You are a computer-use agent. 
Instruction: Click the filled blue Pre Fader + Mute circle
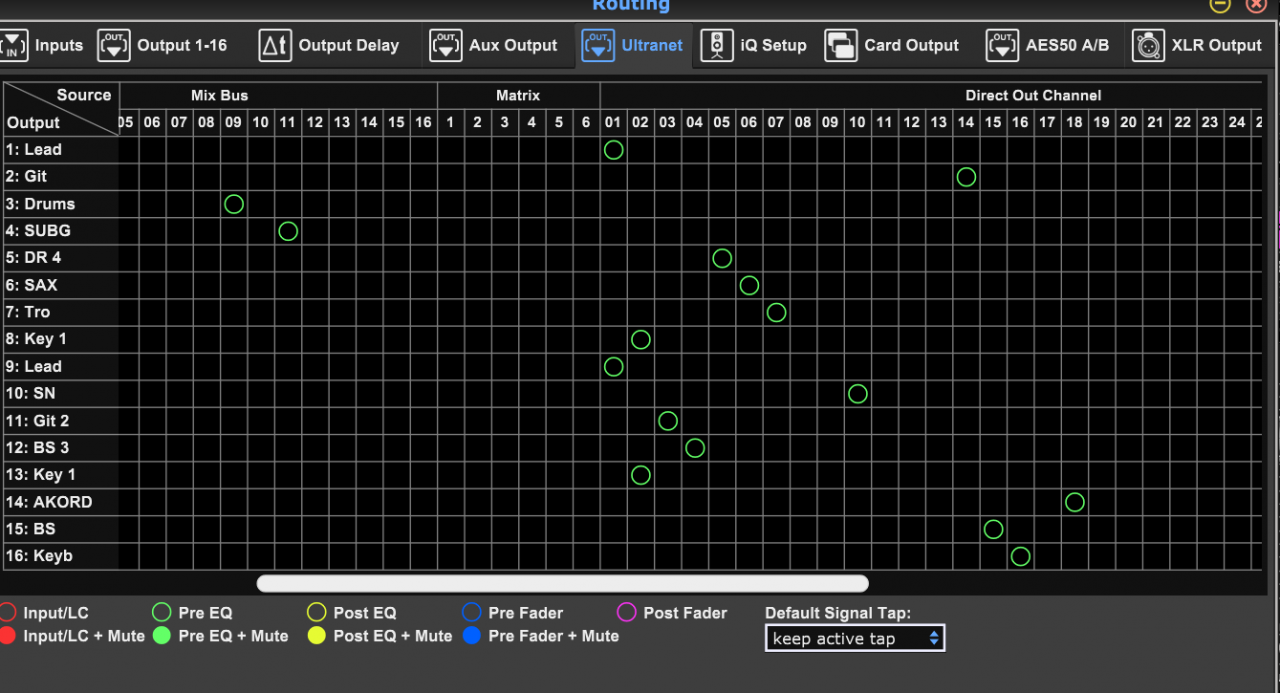point(472,636)
